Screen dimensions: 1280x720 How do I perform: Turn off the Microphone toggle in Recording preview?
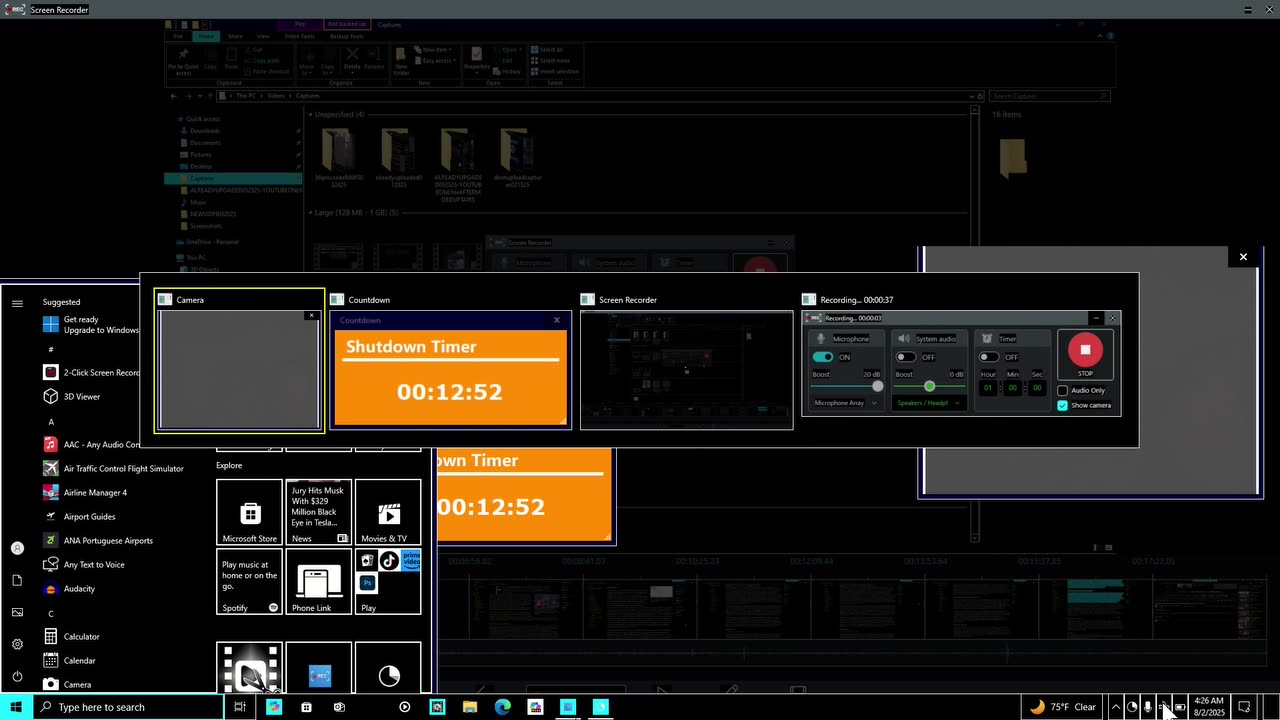[x=823, y=357]
